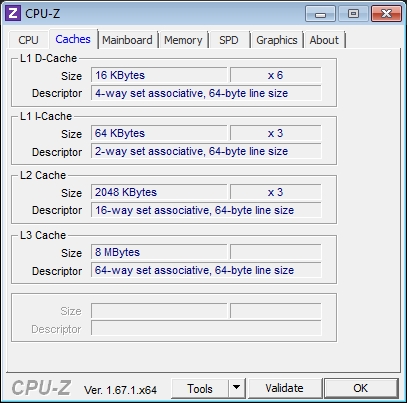This screenshot has width=407, height=403.
Task: Open the Mainboard tab
Action: [x=127, y=40]
